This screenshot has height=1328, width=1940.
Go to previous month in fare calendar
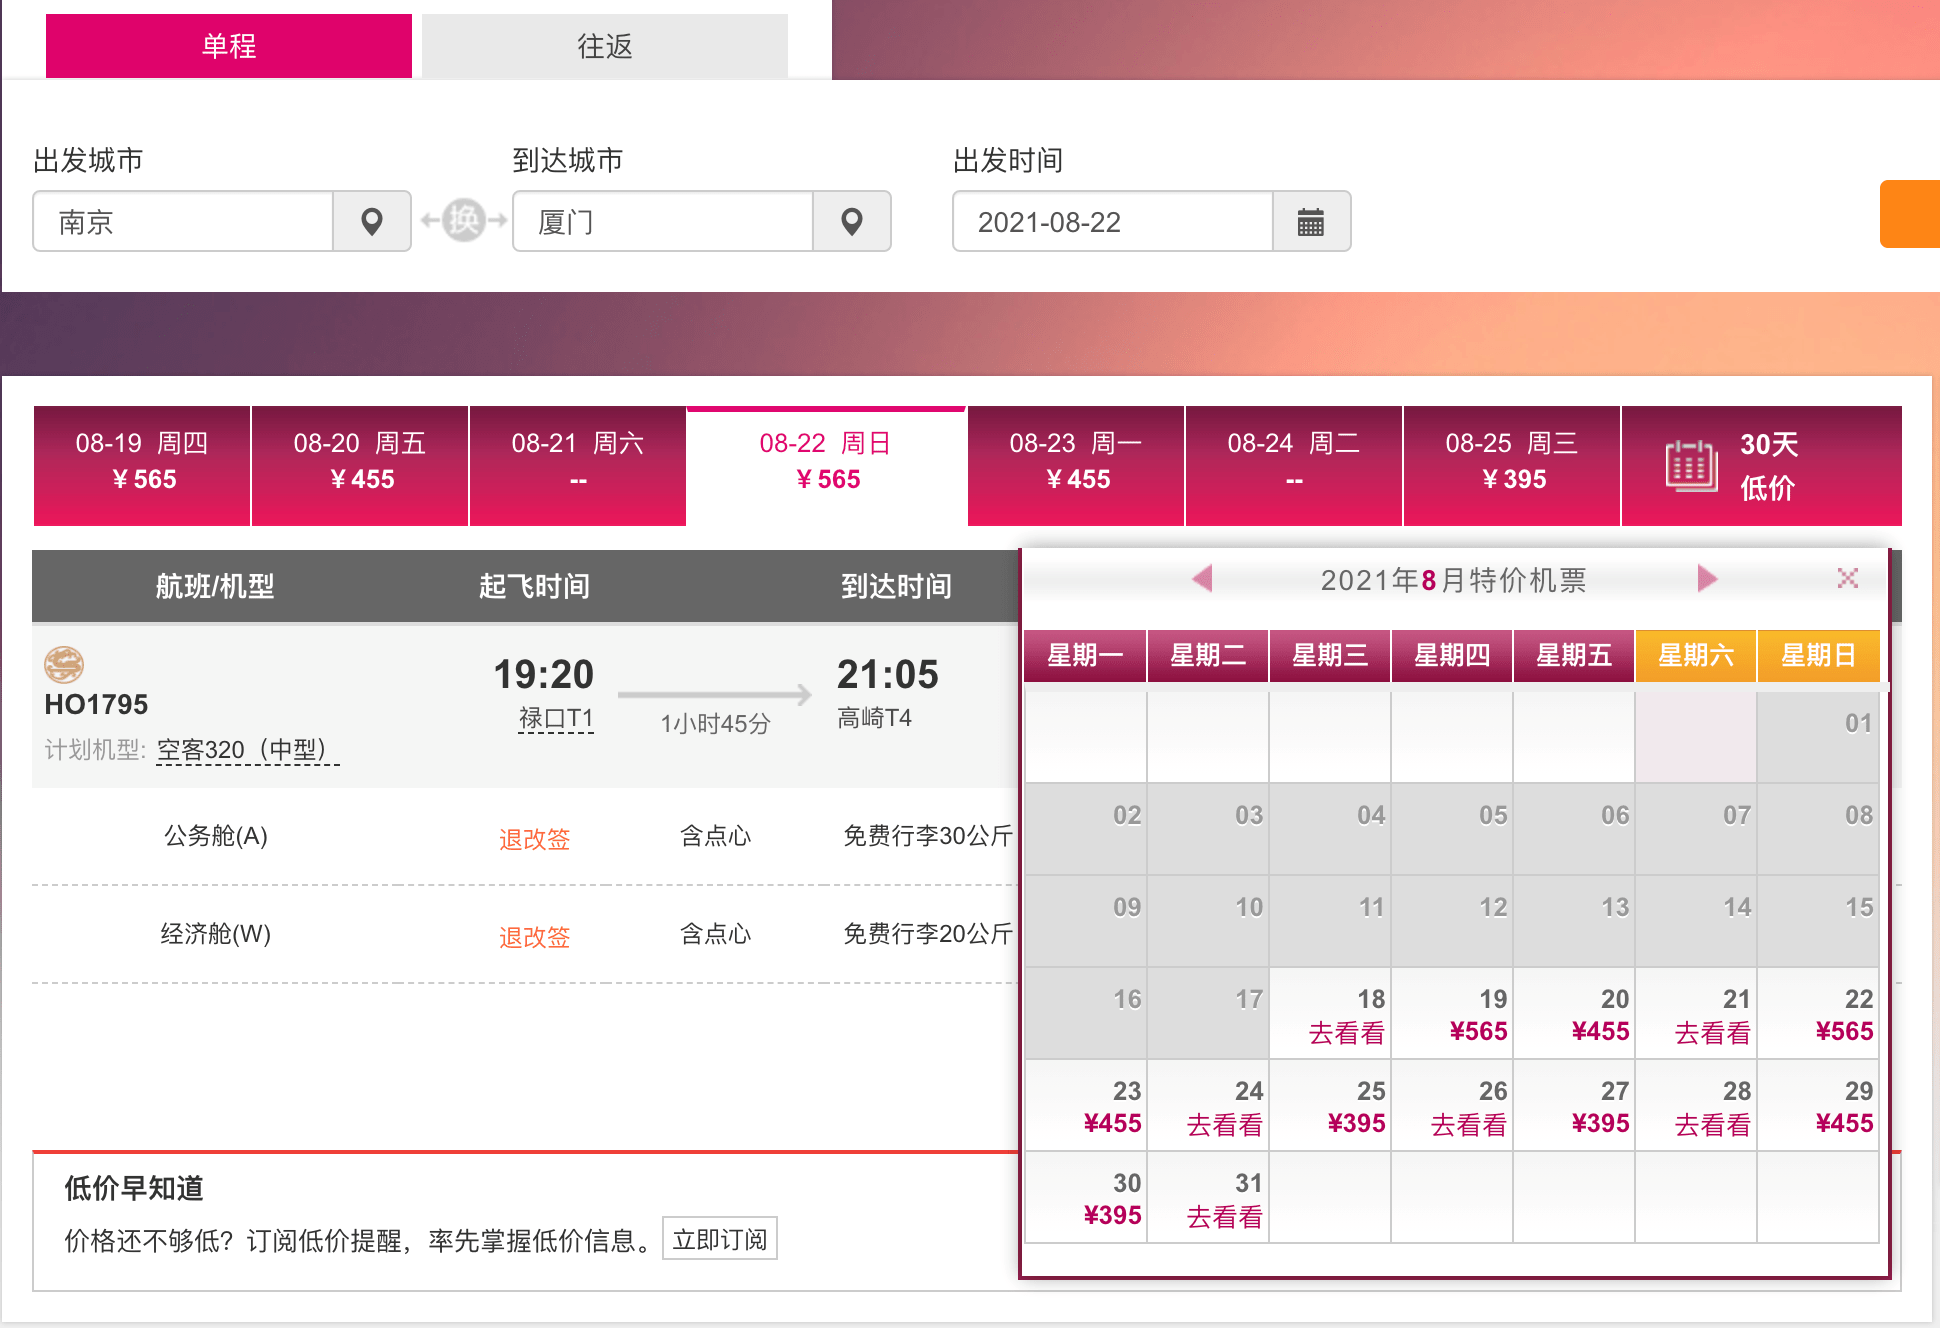click(1203, 578)
